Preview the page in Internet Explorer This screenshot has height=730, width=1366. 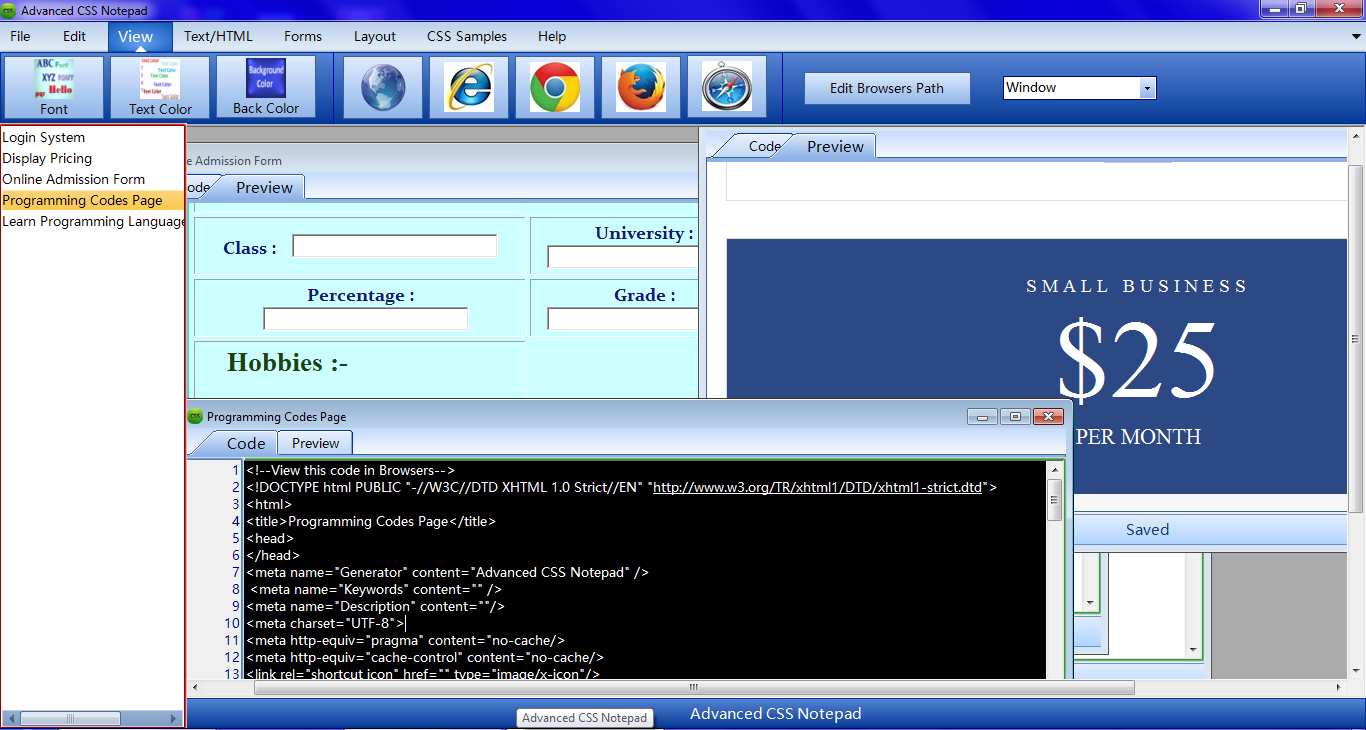470,86
